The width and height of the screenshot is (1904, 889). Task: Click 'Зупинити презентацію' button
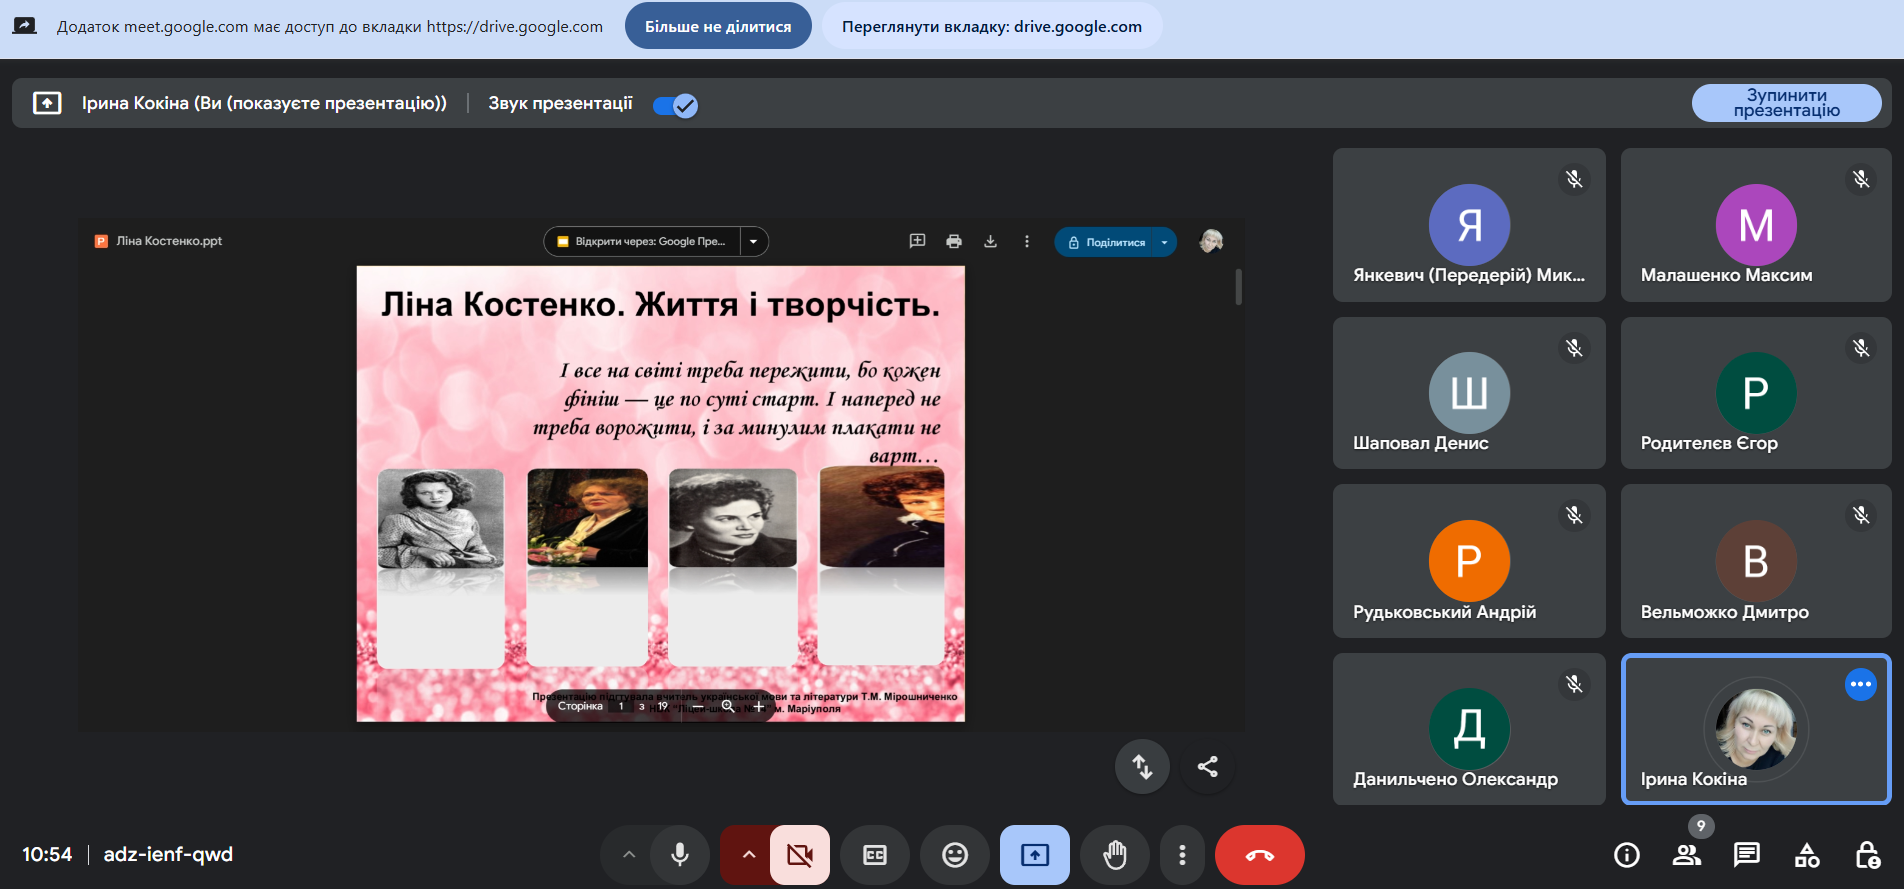[x=1786, y=103]
